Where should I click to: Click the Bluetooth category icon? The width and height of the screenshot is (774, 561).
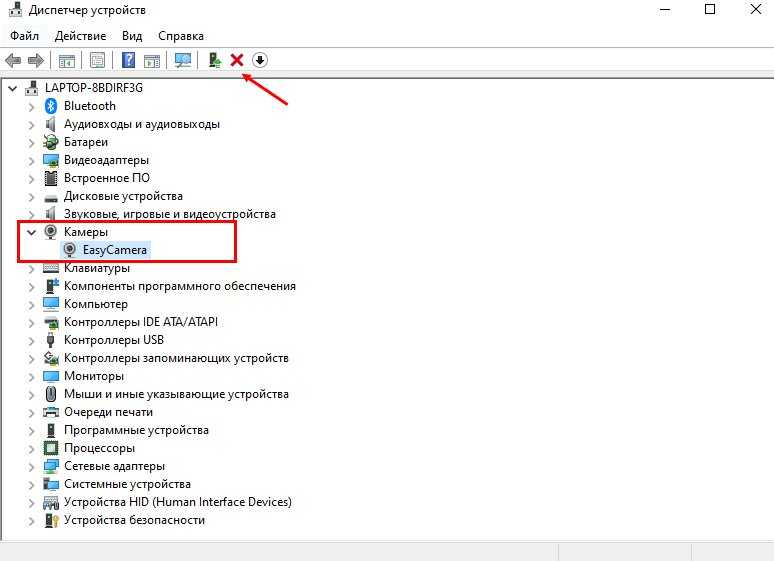coord(51,106)
